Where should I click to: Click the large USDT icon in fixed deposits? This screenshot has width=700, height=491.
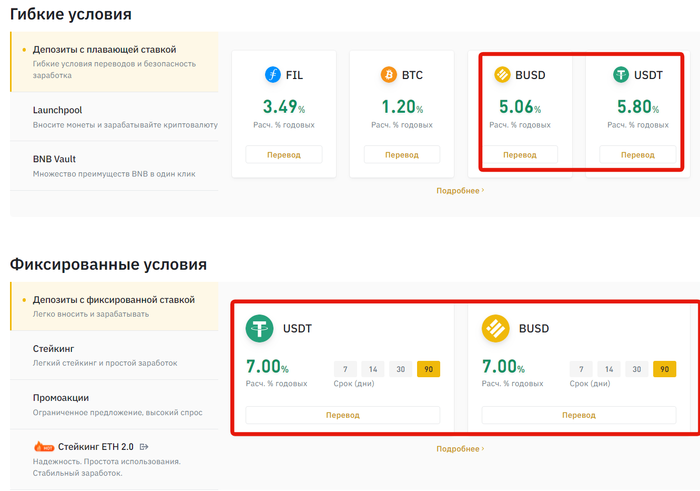pyautogui.click(x=262, y=328)
